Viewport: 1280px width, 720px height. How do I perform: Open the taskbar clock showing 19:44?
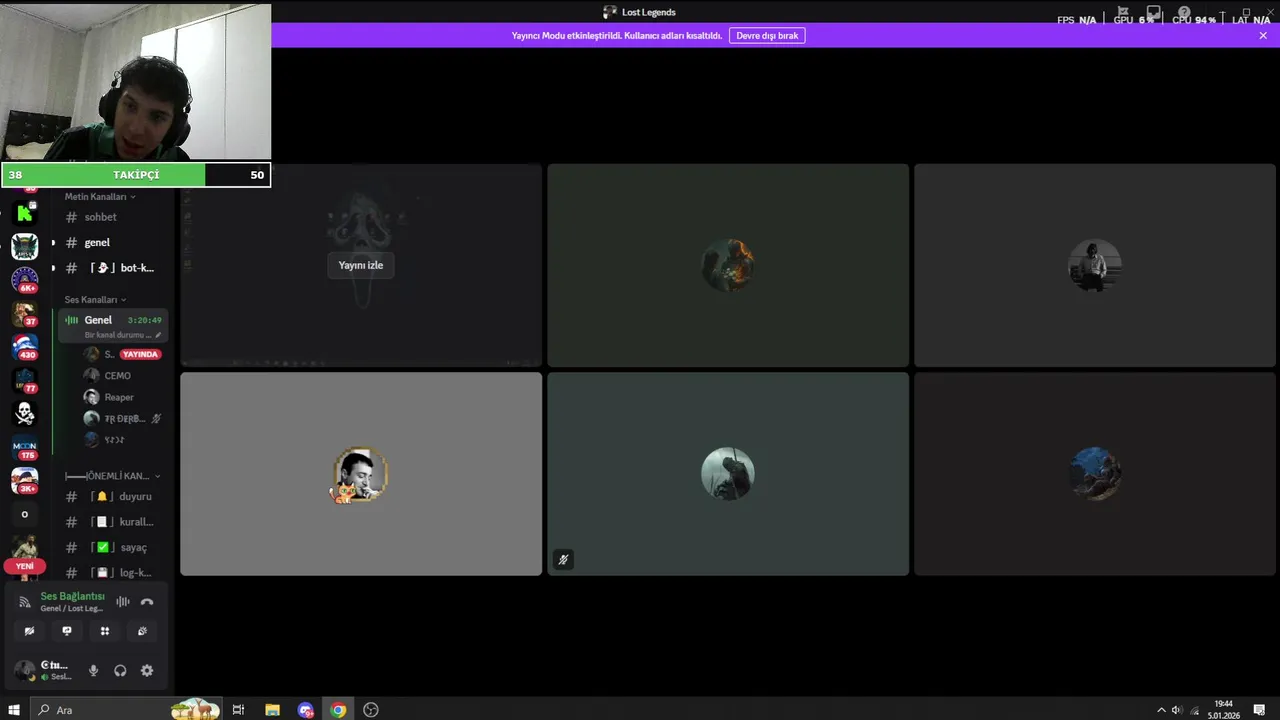pos(1223,710)
